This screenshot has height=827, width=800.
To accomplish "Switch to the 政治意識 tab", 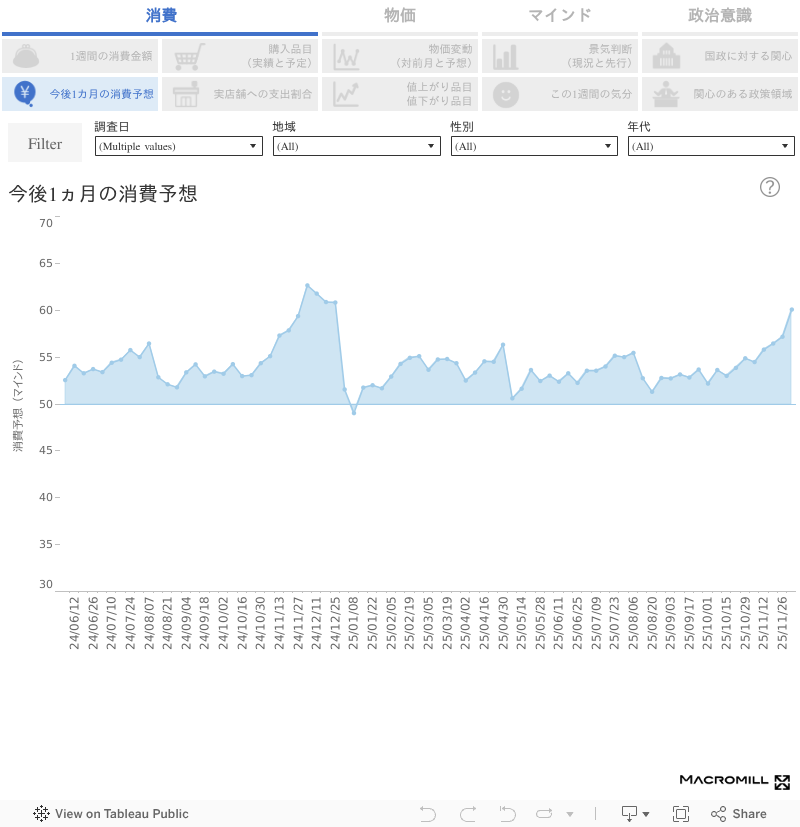I will pyautogui.click(x=719, y=15).
